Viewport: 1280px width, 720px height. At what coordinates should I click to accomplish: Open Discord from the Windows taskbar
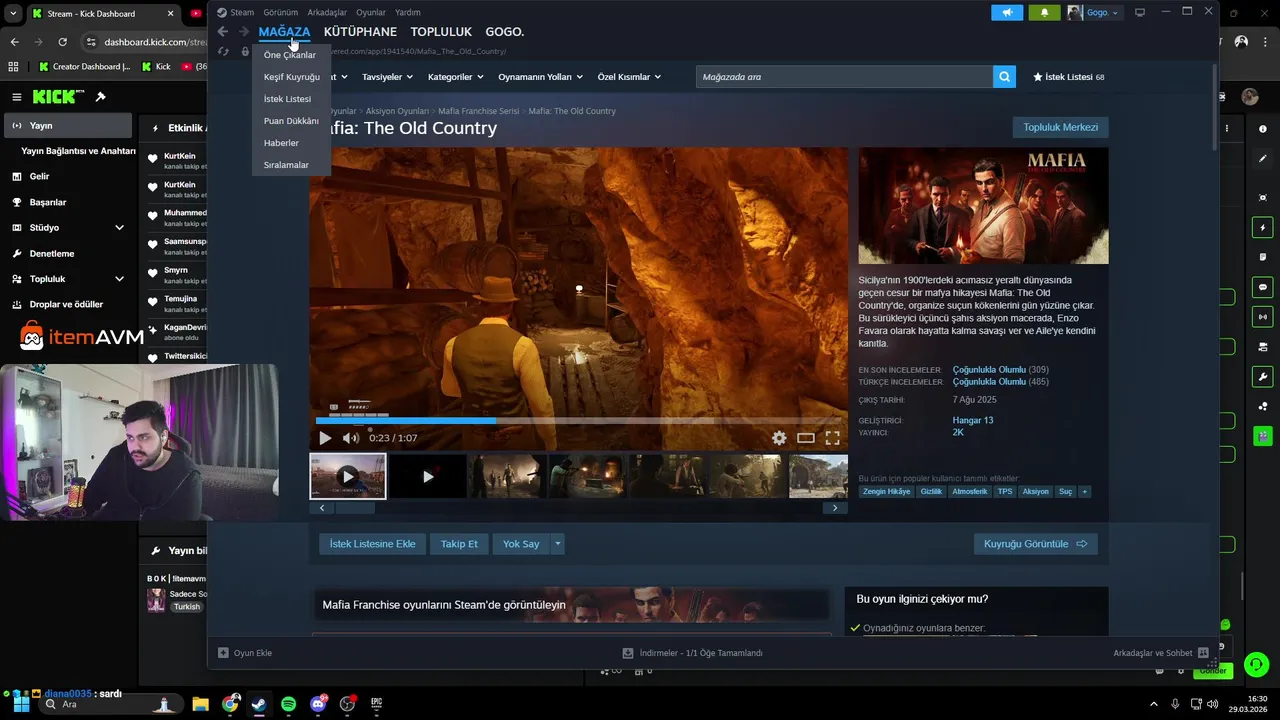click(x=318, y=704)
